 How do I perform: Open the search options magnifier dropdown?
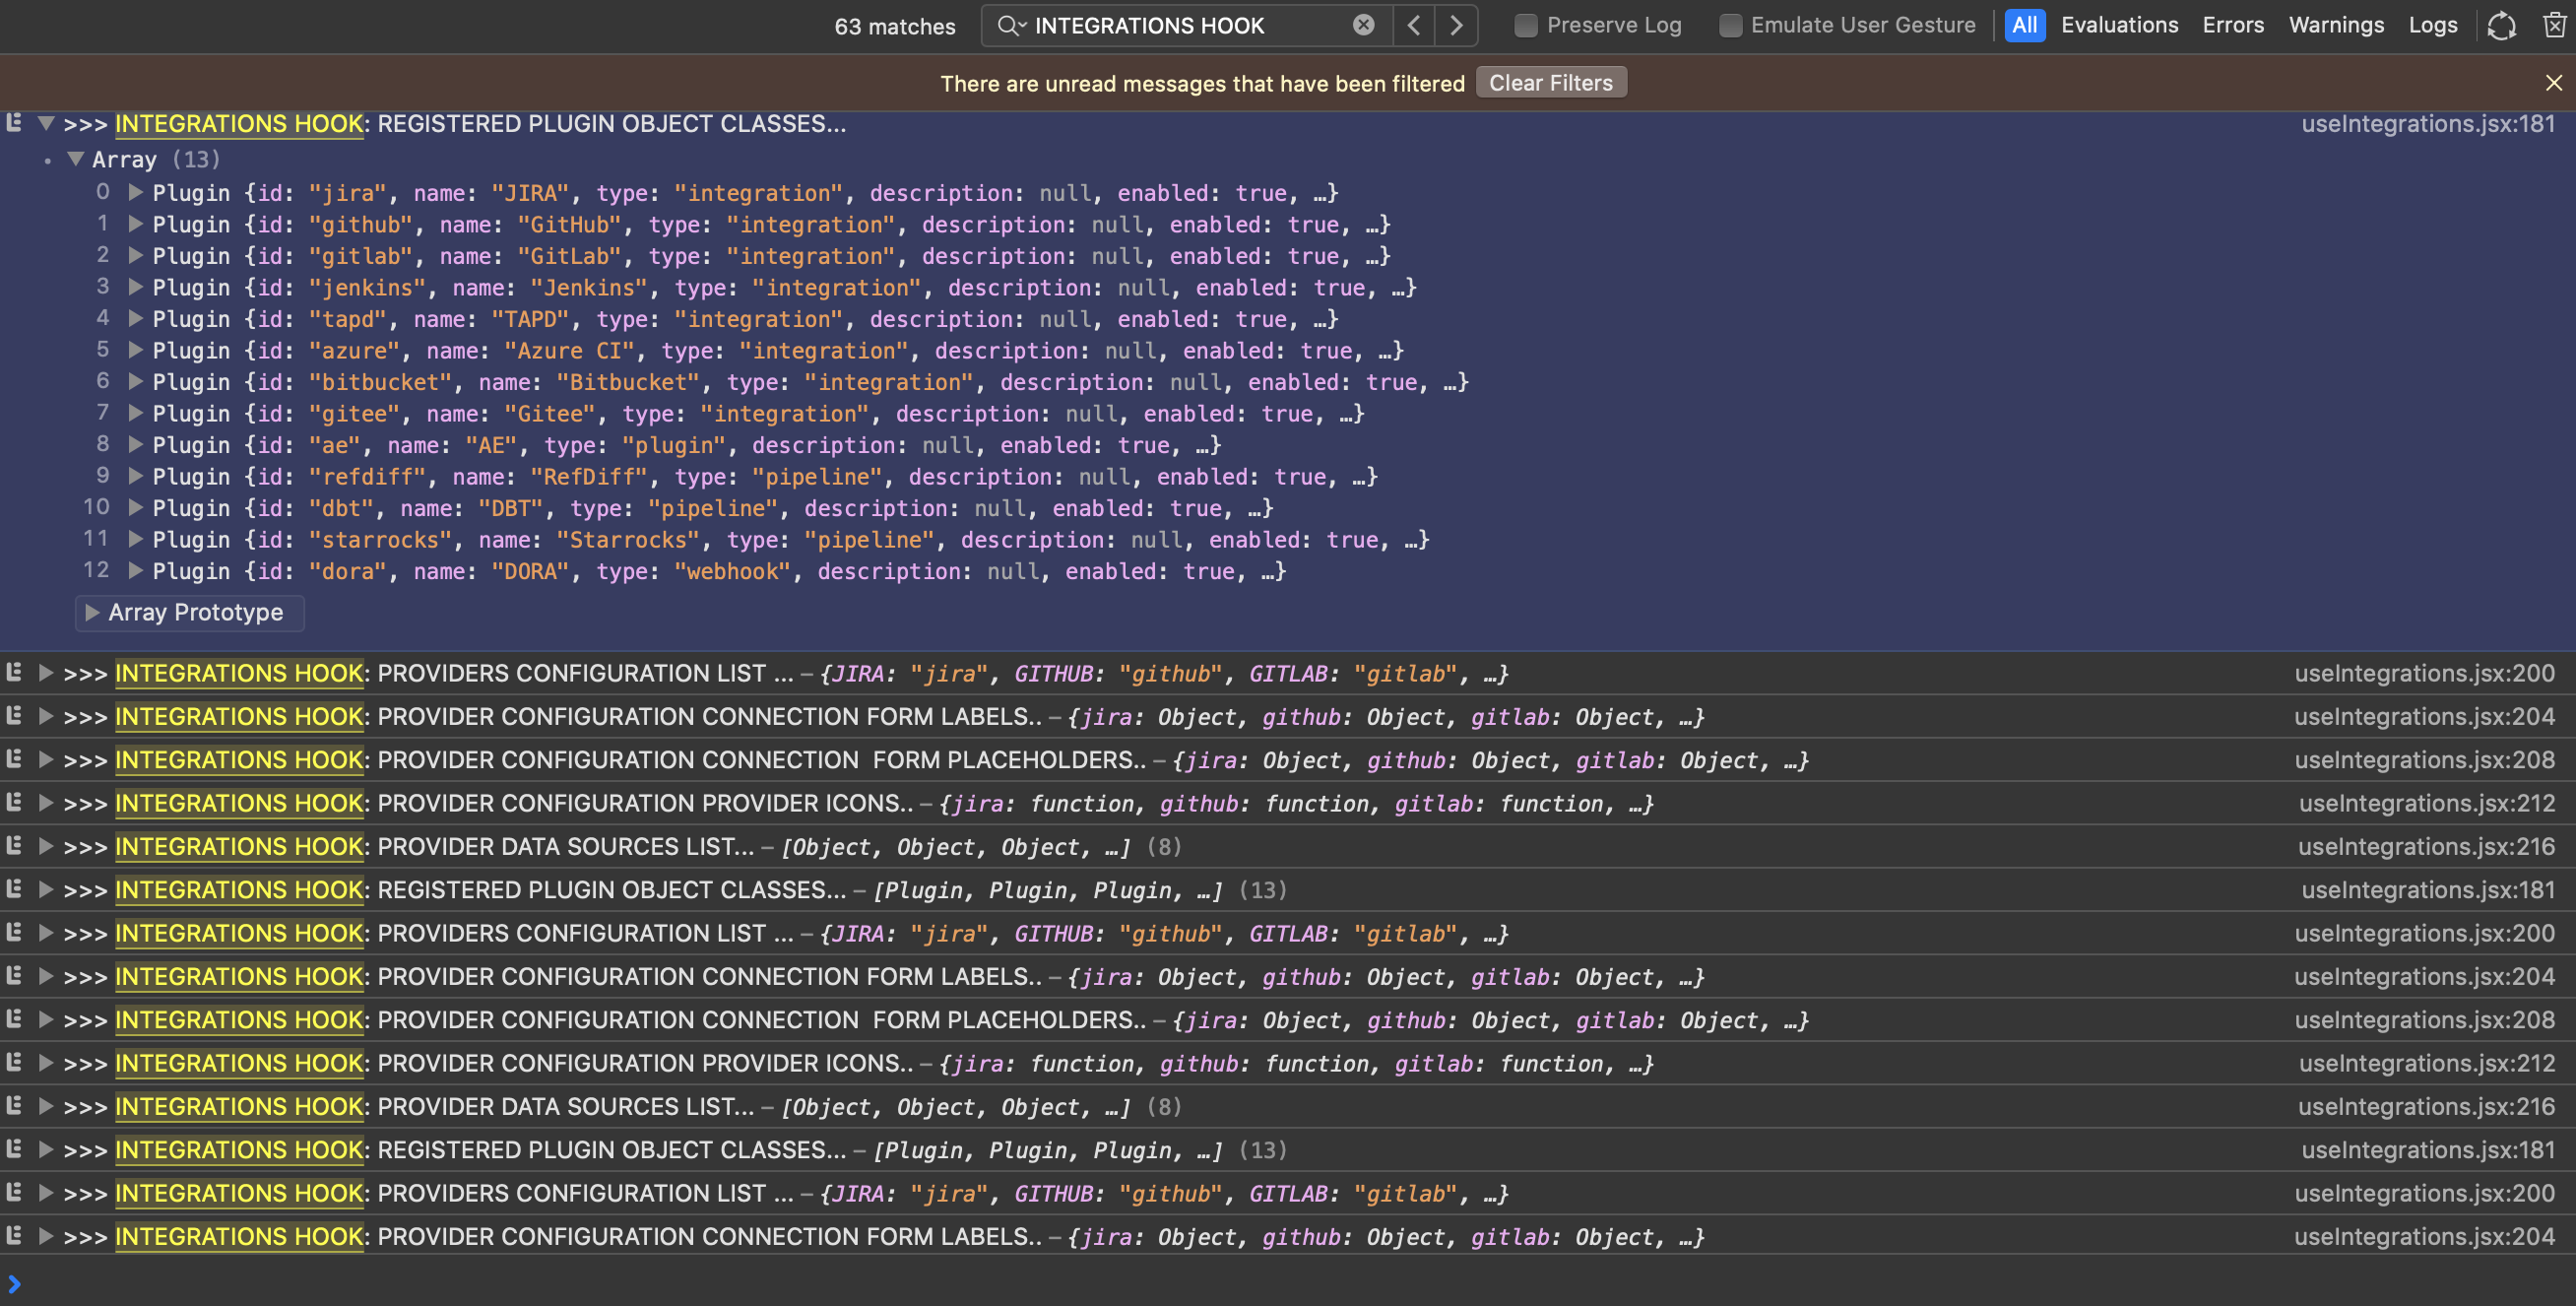point(1011,25)
